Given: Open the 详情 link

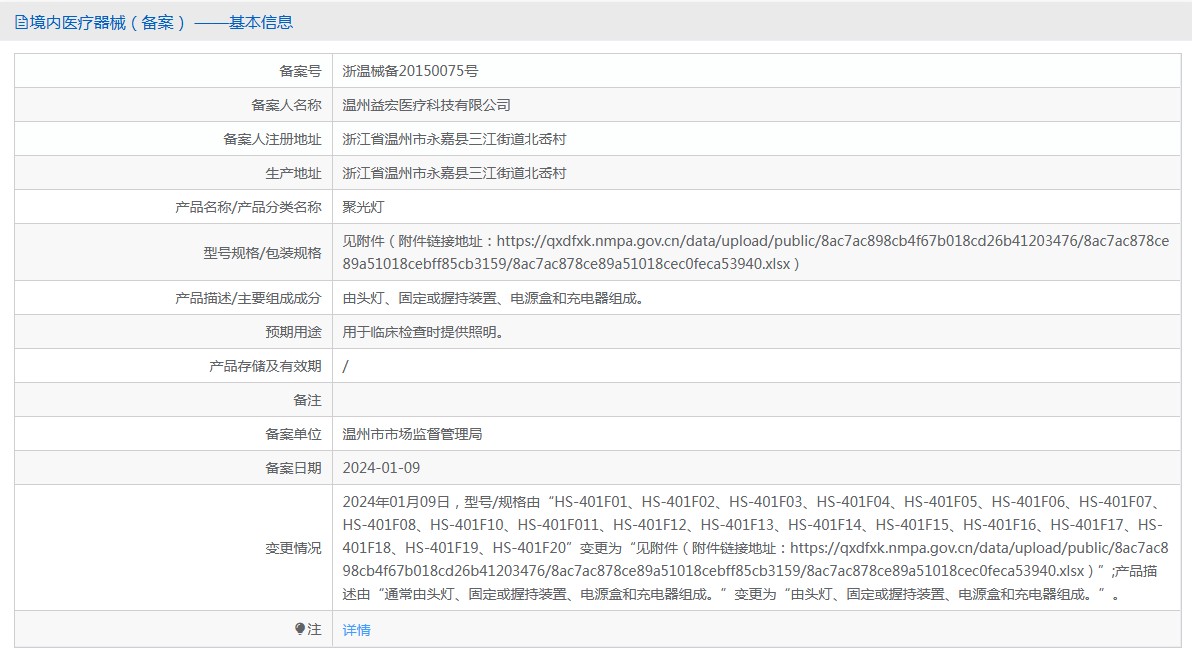Looking at the screenshot, I should [356, 630].
